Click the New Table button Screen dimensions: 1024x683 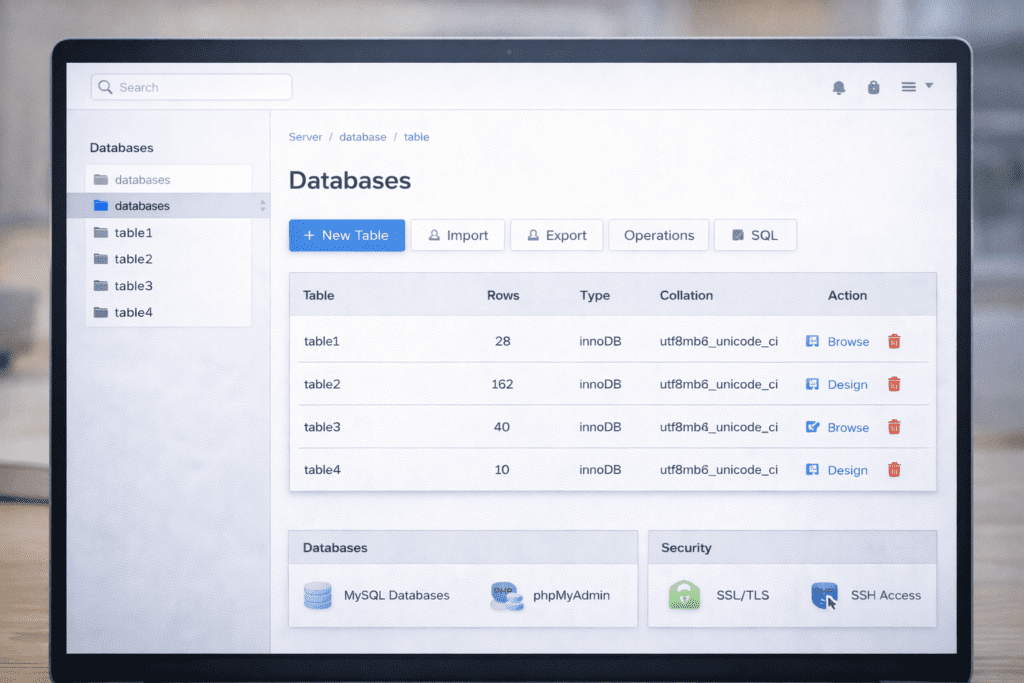click(347, 235)
